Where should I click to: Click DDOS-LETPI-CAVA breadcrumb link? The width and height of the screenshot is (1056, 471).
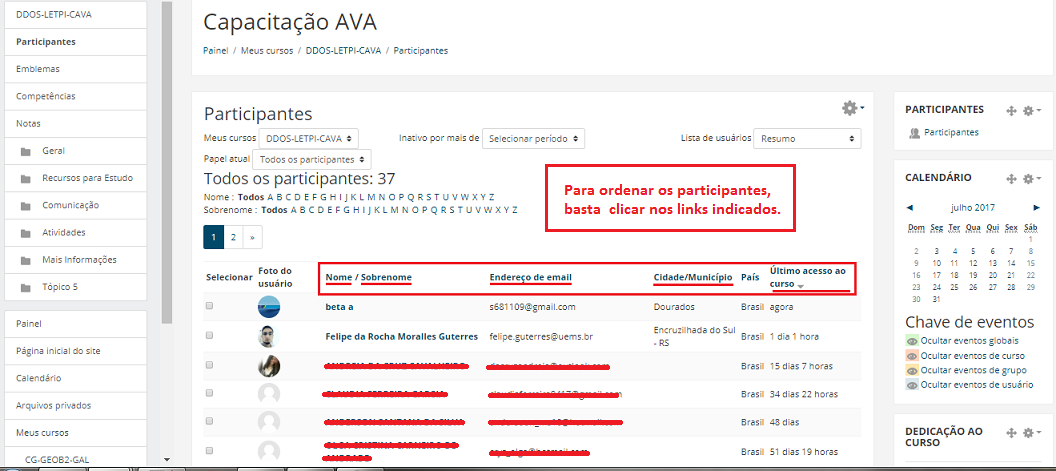pos(343,51)
